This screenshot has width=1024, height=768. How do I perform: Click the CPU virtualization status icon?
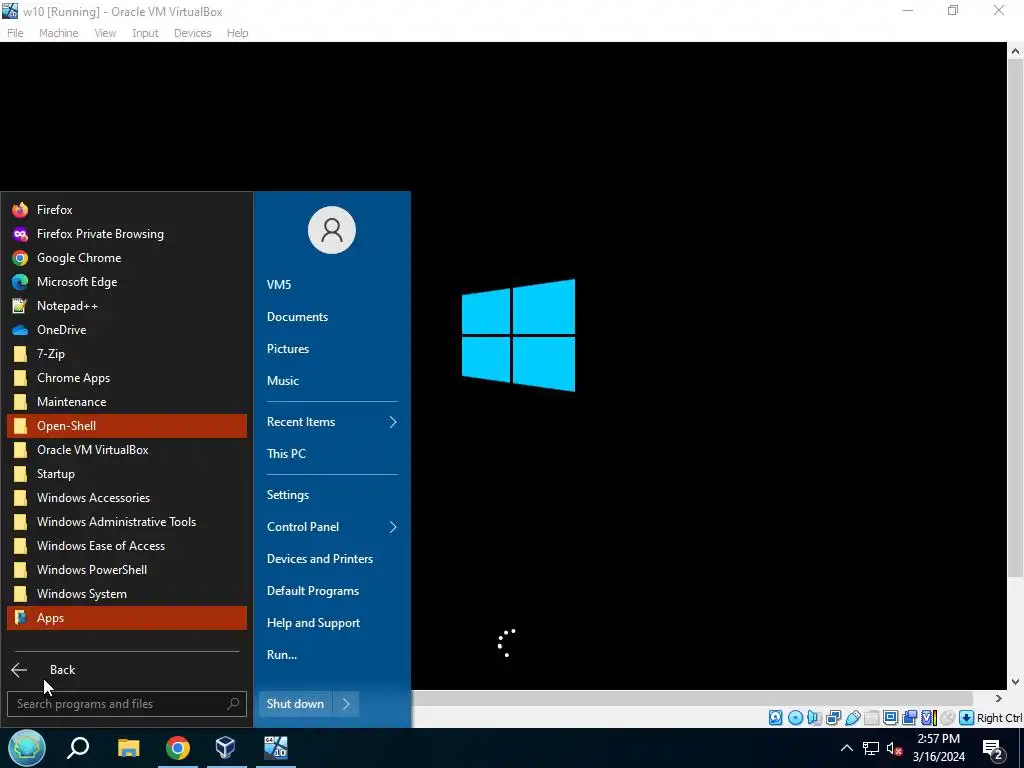pyautogui.click(x=928, y=718)
